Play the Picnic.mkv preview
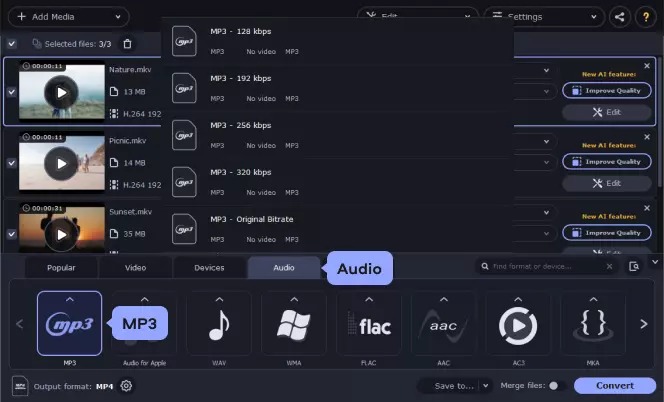This screenshot has height=402, width=664. 62,164
